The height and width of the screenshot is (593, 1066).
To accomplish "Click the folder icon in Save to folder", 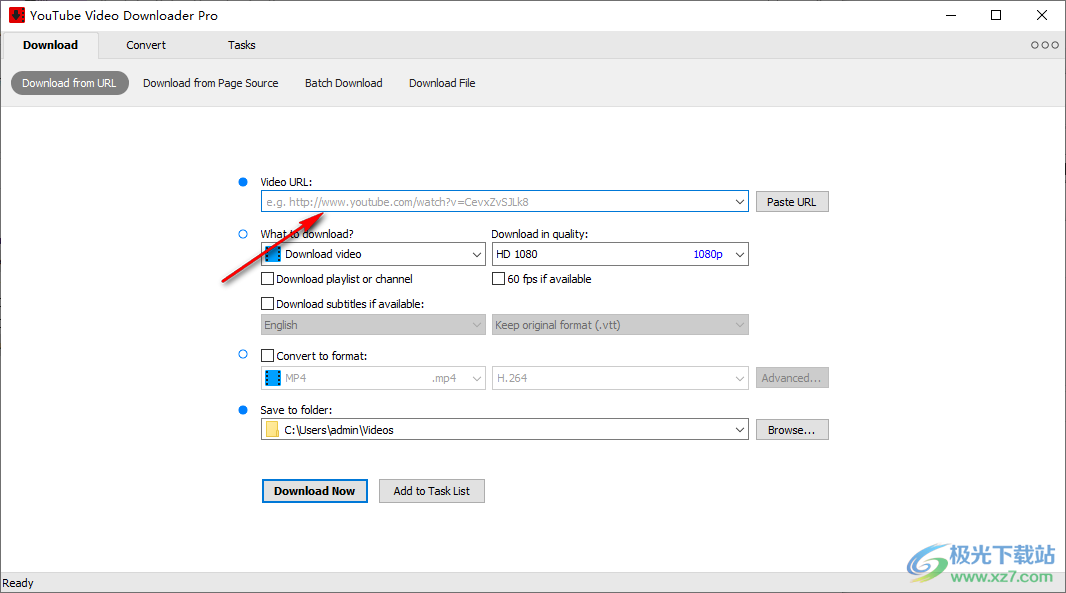I will coord(273,430).
